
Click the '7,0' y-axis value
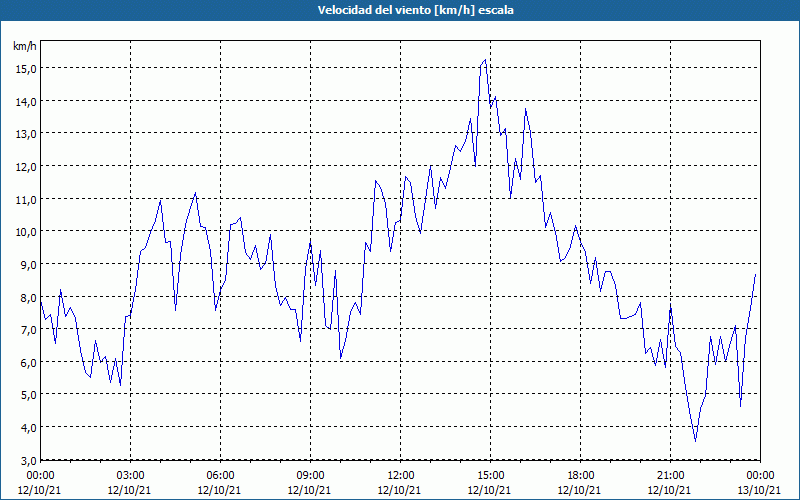[x=28, y=330]
